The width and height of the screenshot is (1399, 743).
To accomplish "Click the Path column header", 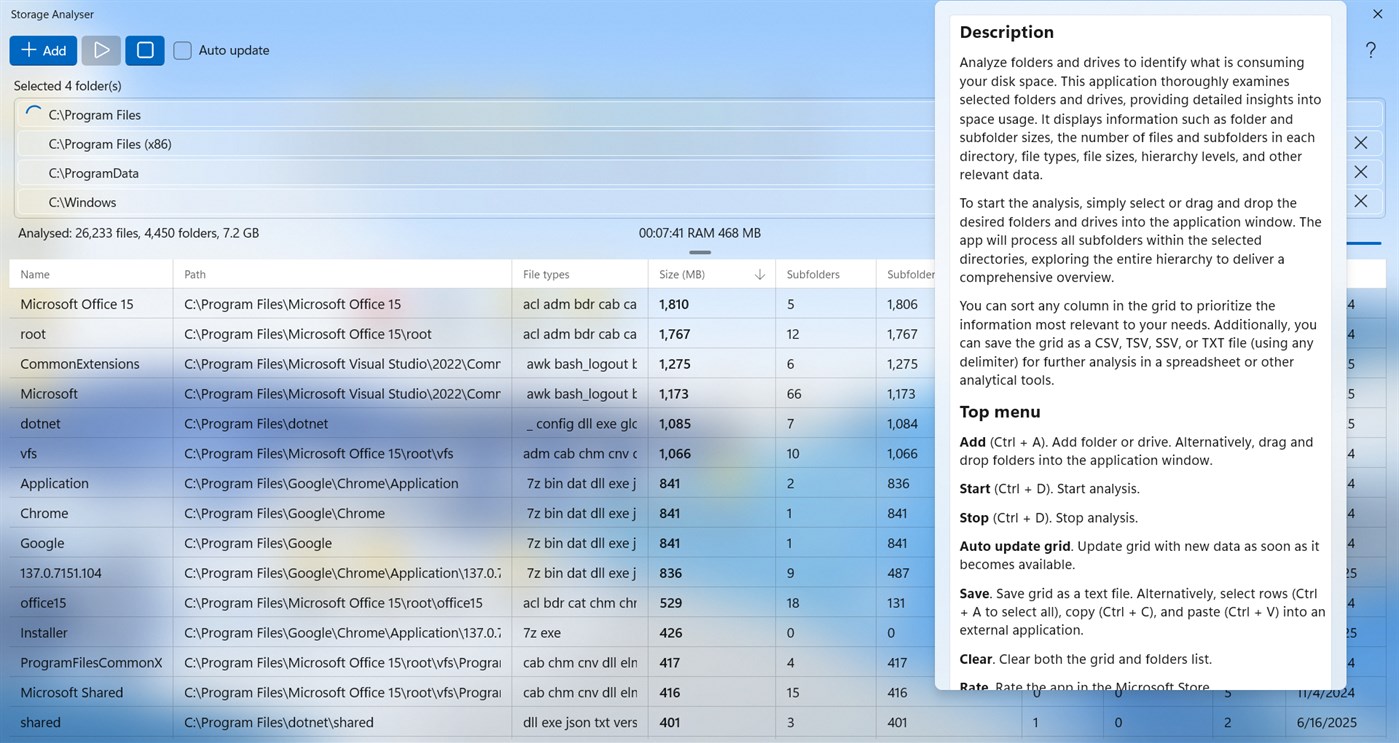I will [195, 273].
